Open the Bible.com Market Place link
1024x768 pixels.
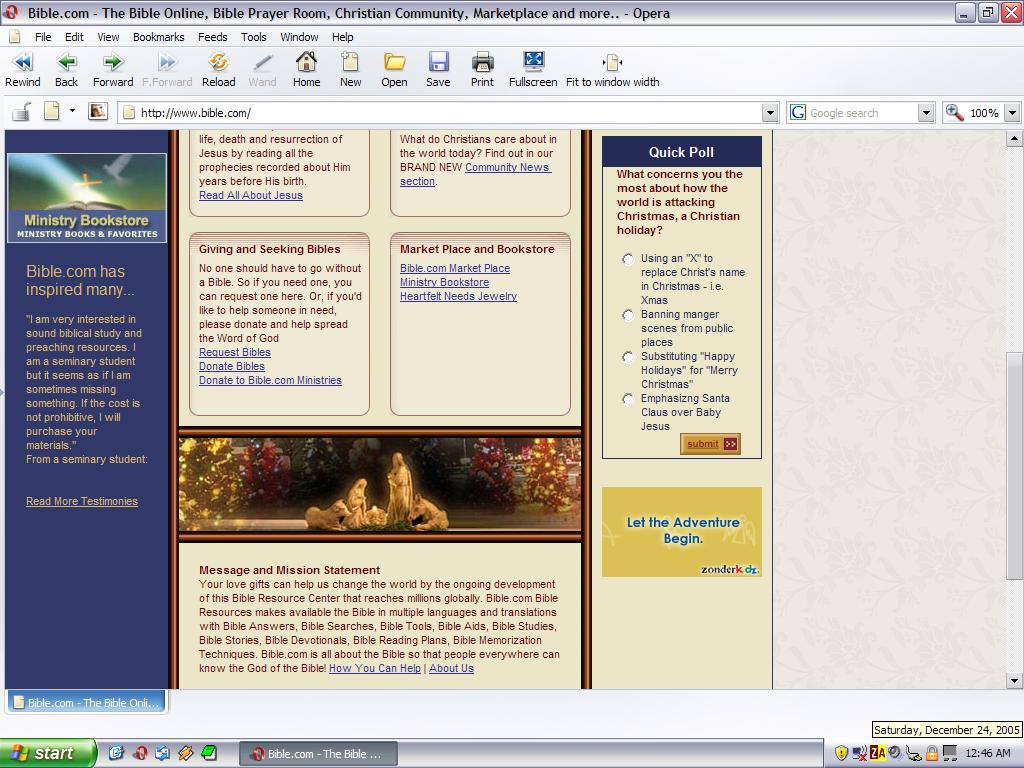point(455,268)
